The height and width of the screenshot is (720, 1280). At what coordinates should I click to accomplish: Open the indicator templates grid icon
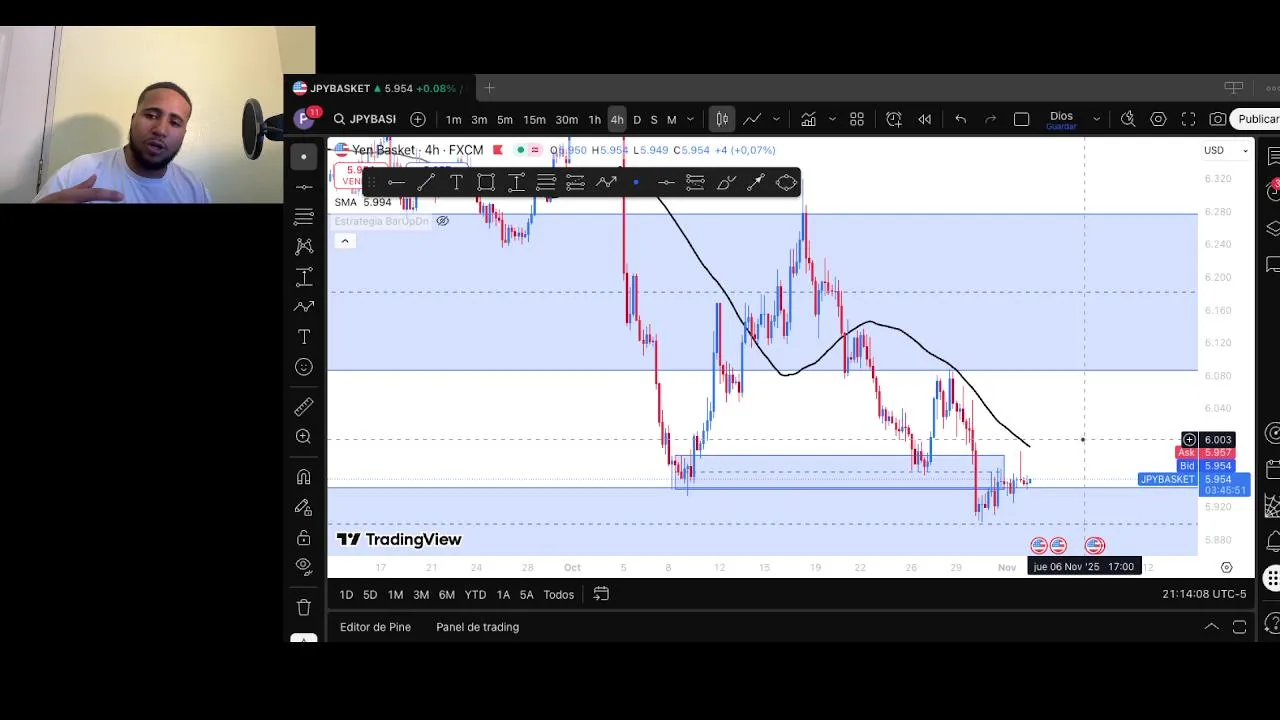(857, 119)
